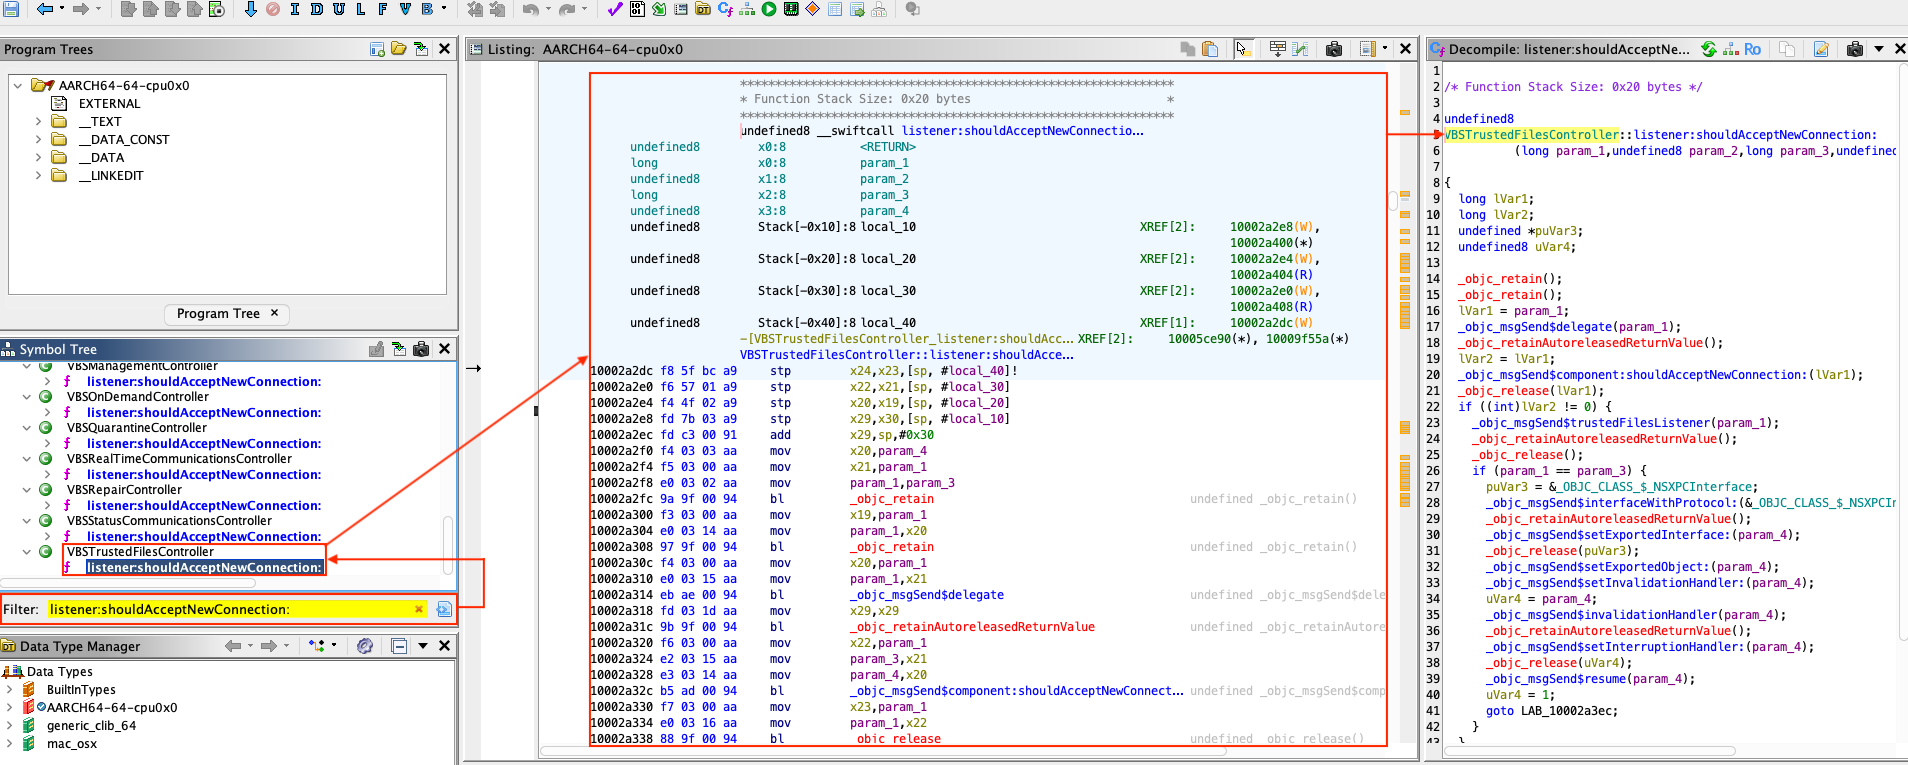The width and height of the screenshot is (1908, 765).
Task: Collapse the VBSRepairController class node
Action: coord(27,490)
